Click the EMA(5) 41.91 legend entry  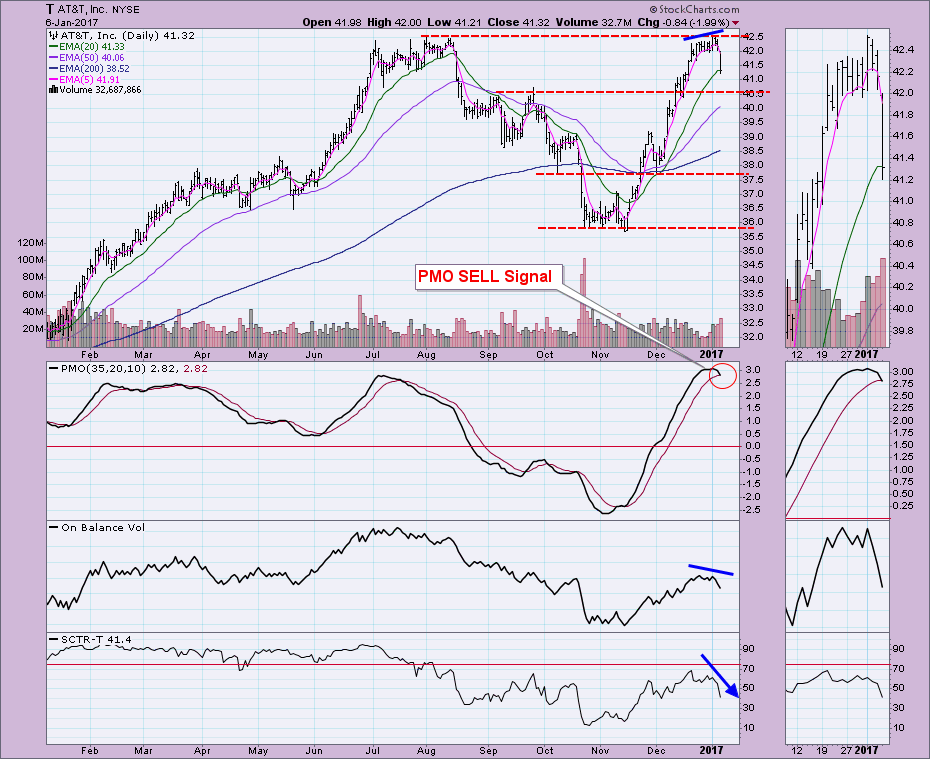pyautogui.click(x=84, y=79)
